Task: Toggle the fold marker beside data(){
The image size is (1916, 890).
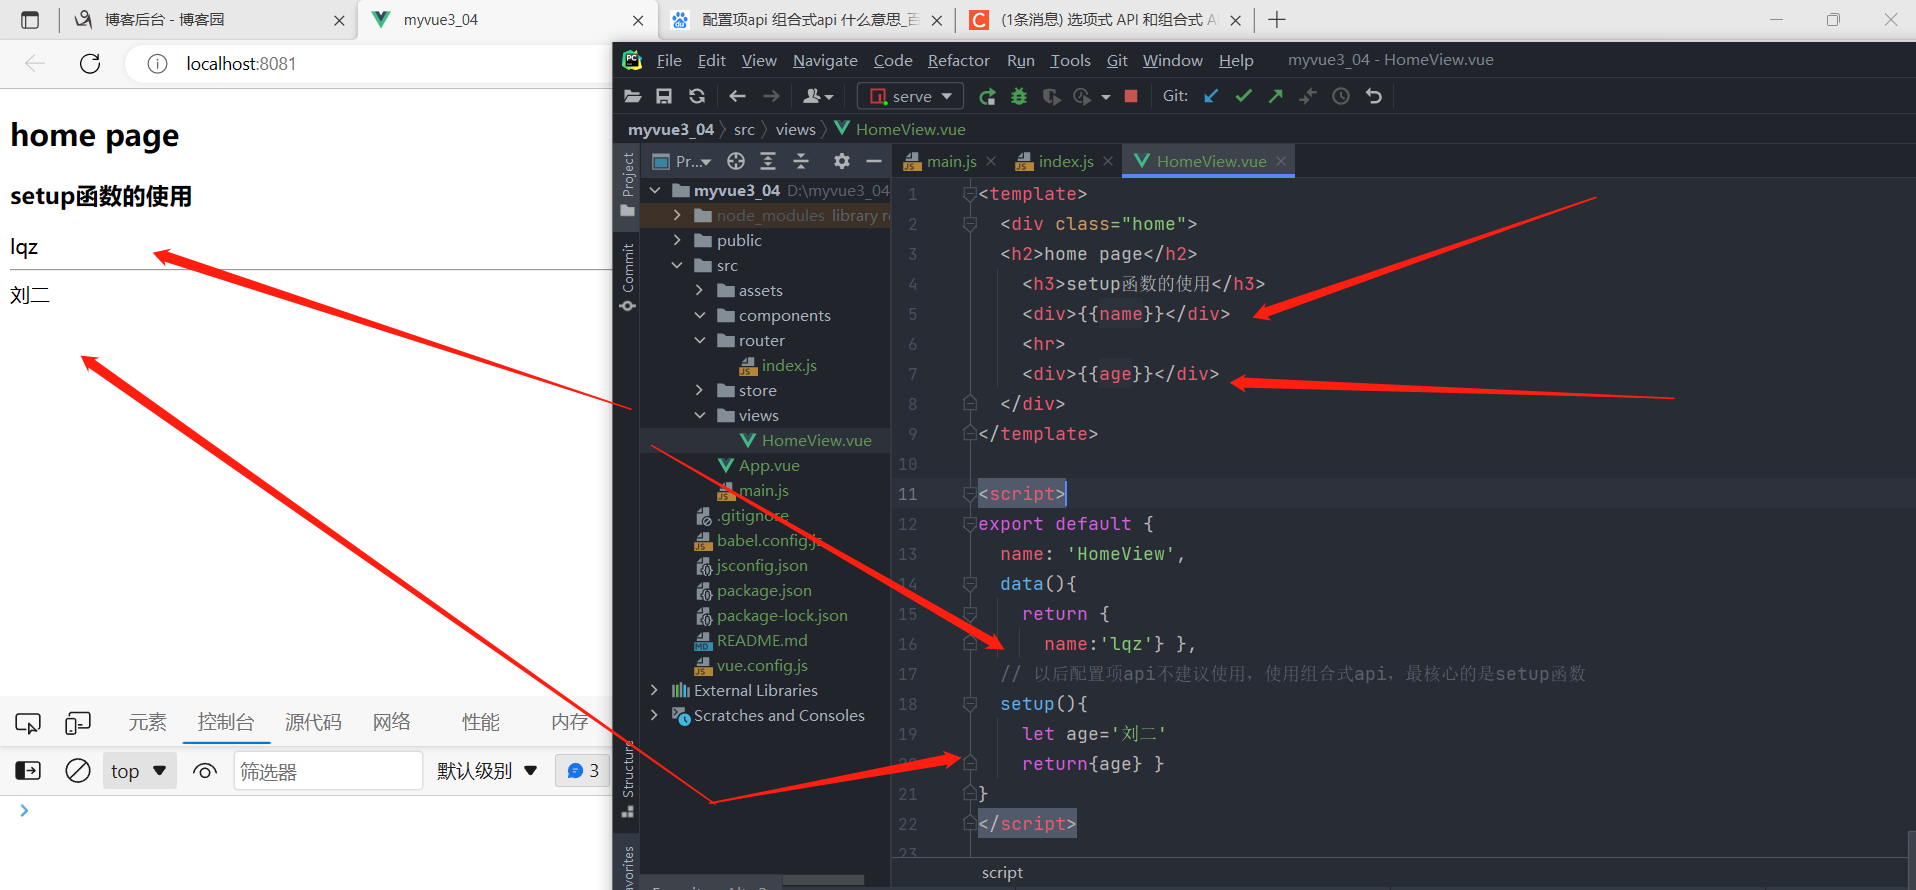Action: 969,584
